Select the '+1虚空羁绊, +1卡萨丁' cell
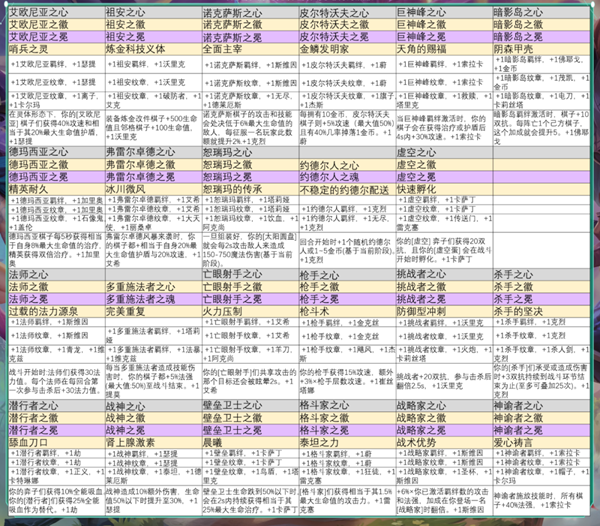 444,200
